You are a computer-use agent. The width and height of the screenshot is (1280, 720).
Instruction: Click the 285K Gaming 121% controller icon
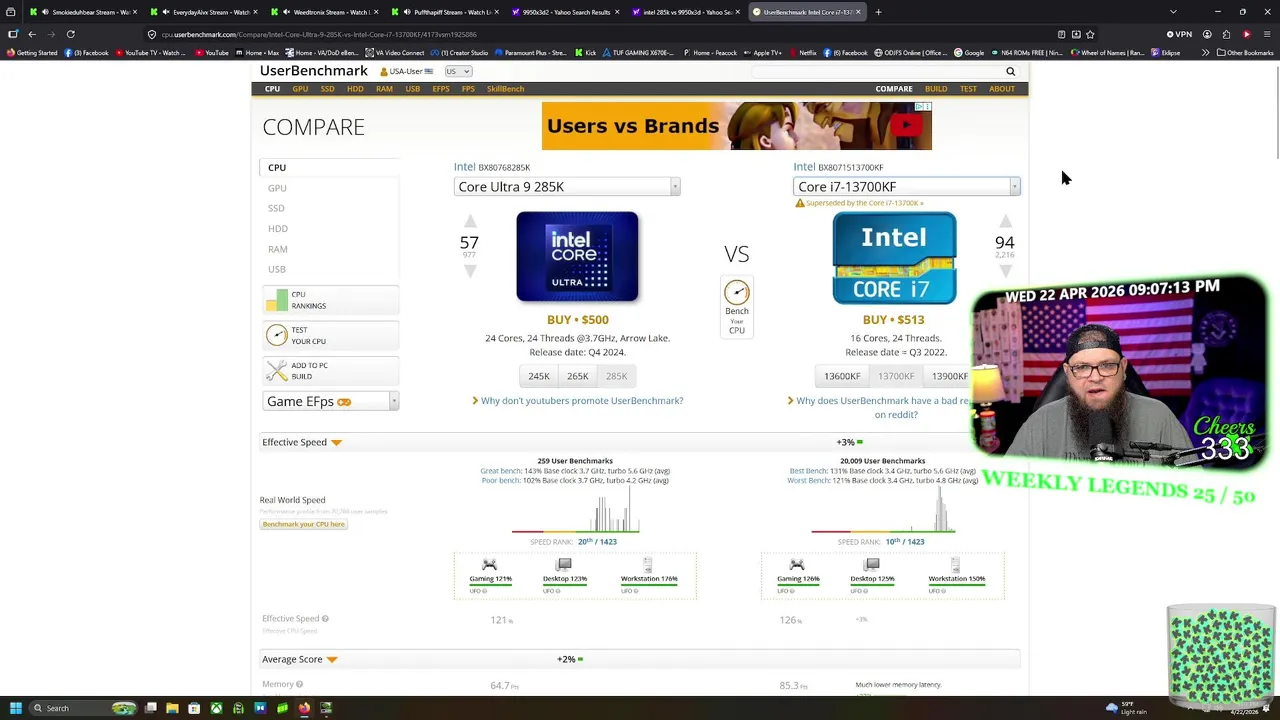pos(489,565)
